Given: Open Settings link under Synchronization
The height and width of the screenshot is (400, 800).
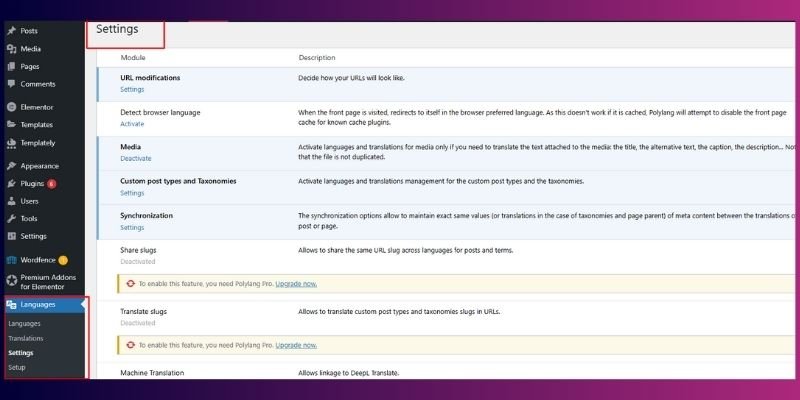Looking at the screenshot, I should tap(132, 228).
